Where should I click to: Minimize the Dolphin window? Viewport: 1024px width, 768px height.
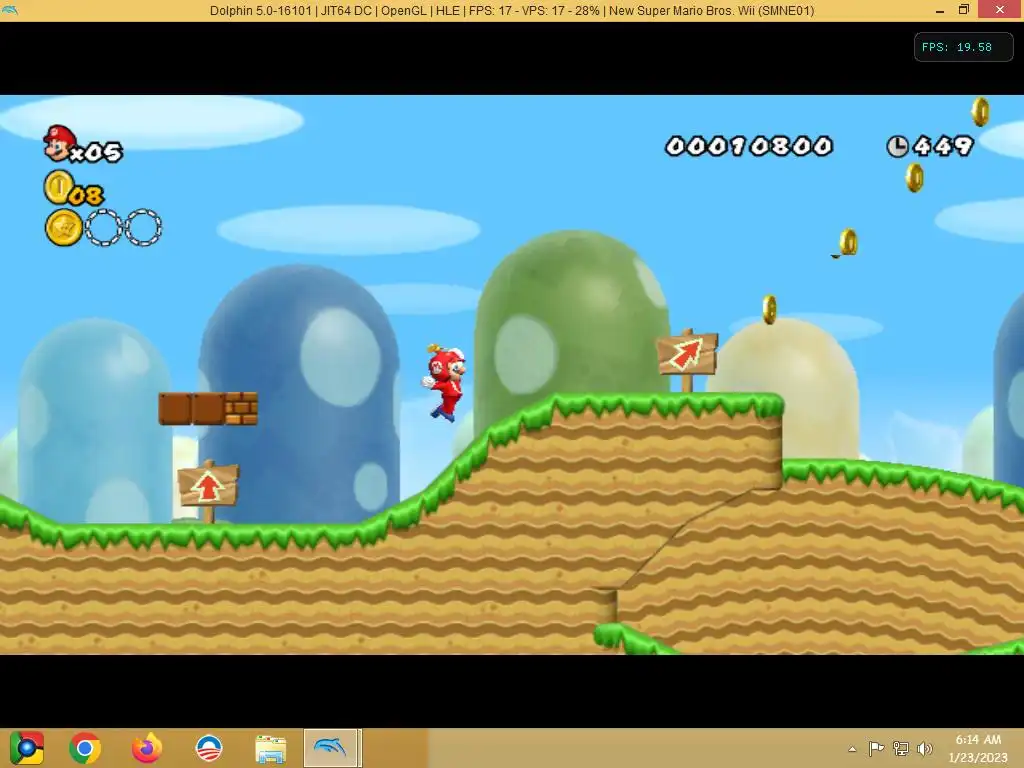(940, 10)
